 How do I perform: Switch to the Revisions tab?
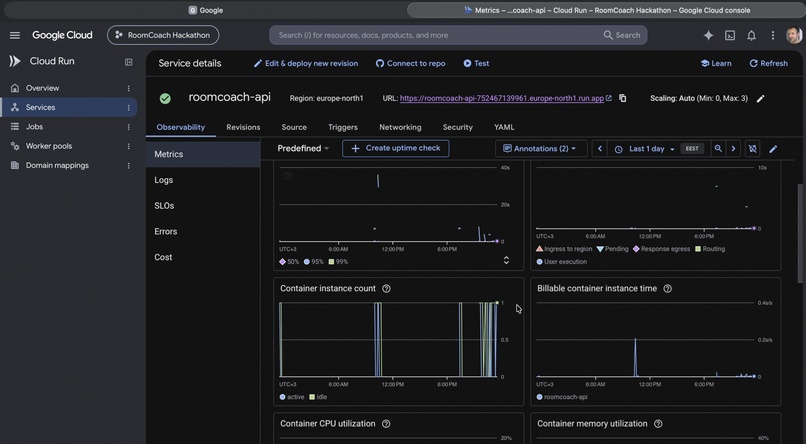click(243, 127)
